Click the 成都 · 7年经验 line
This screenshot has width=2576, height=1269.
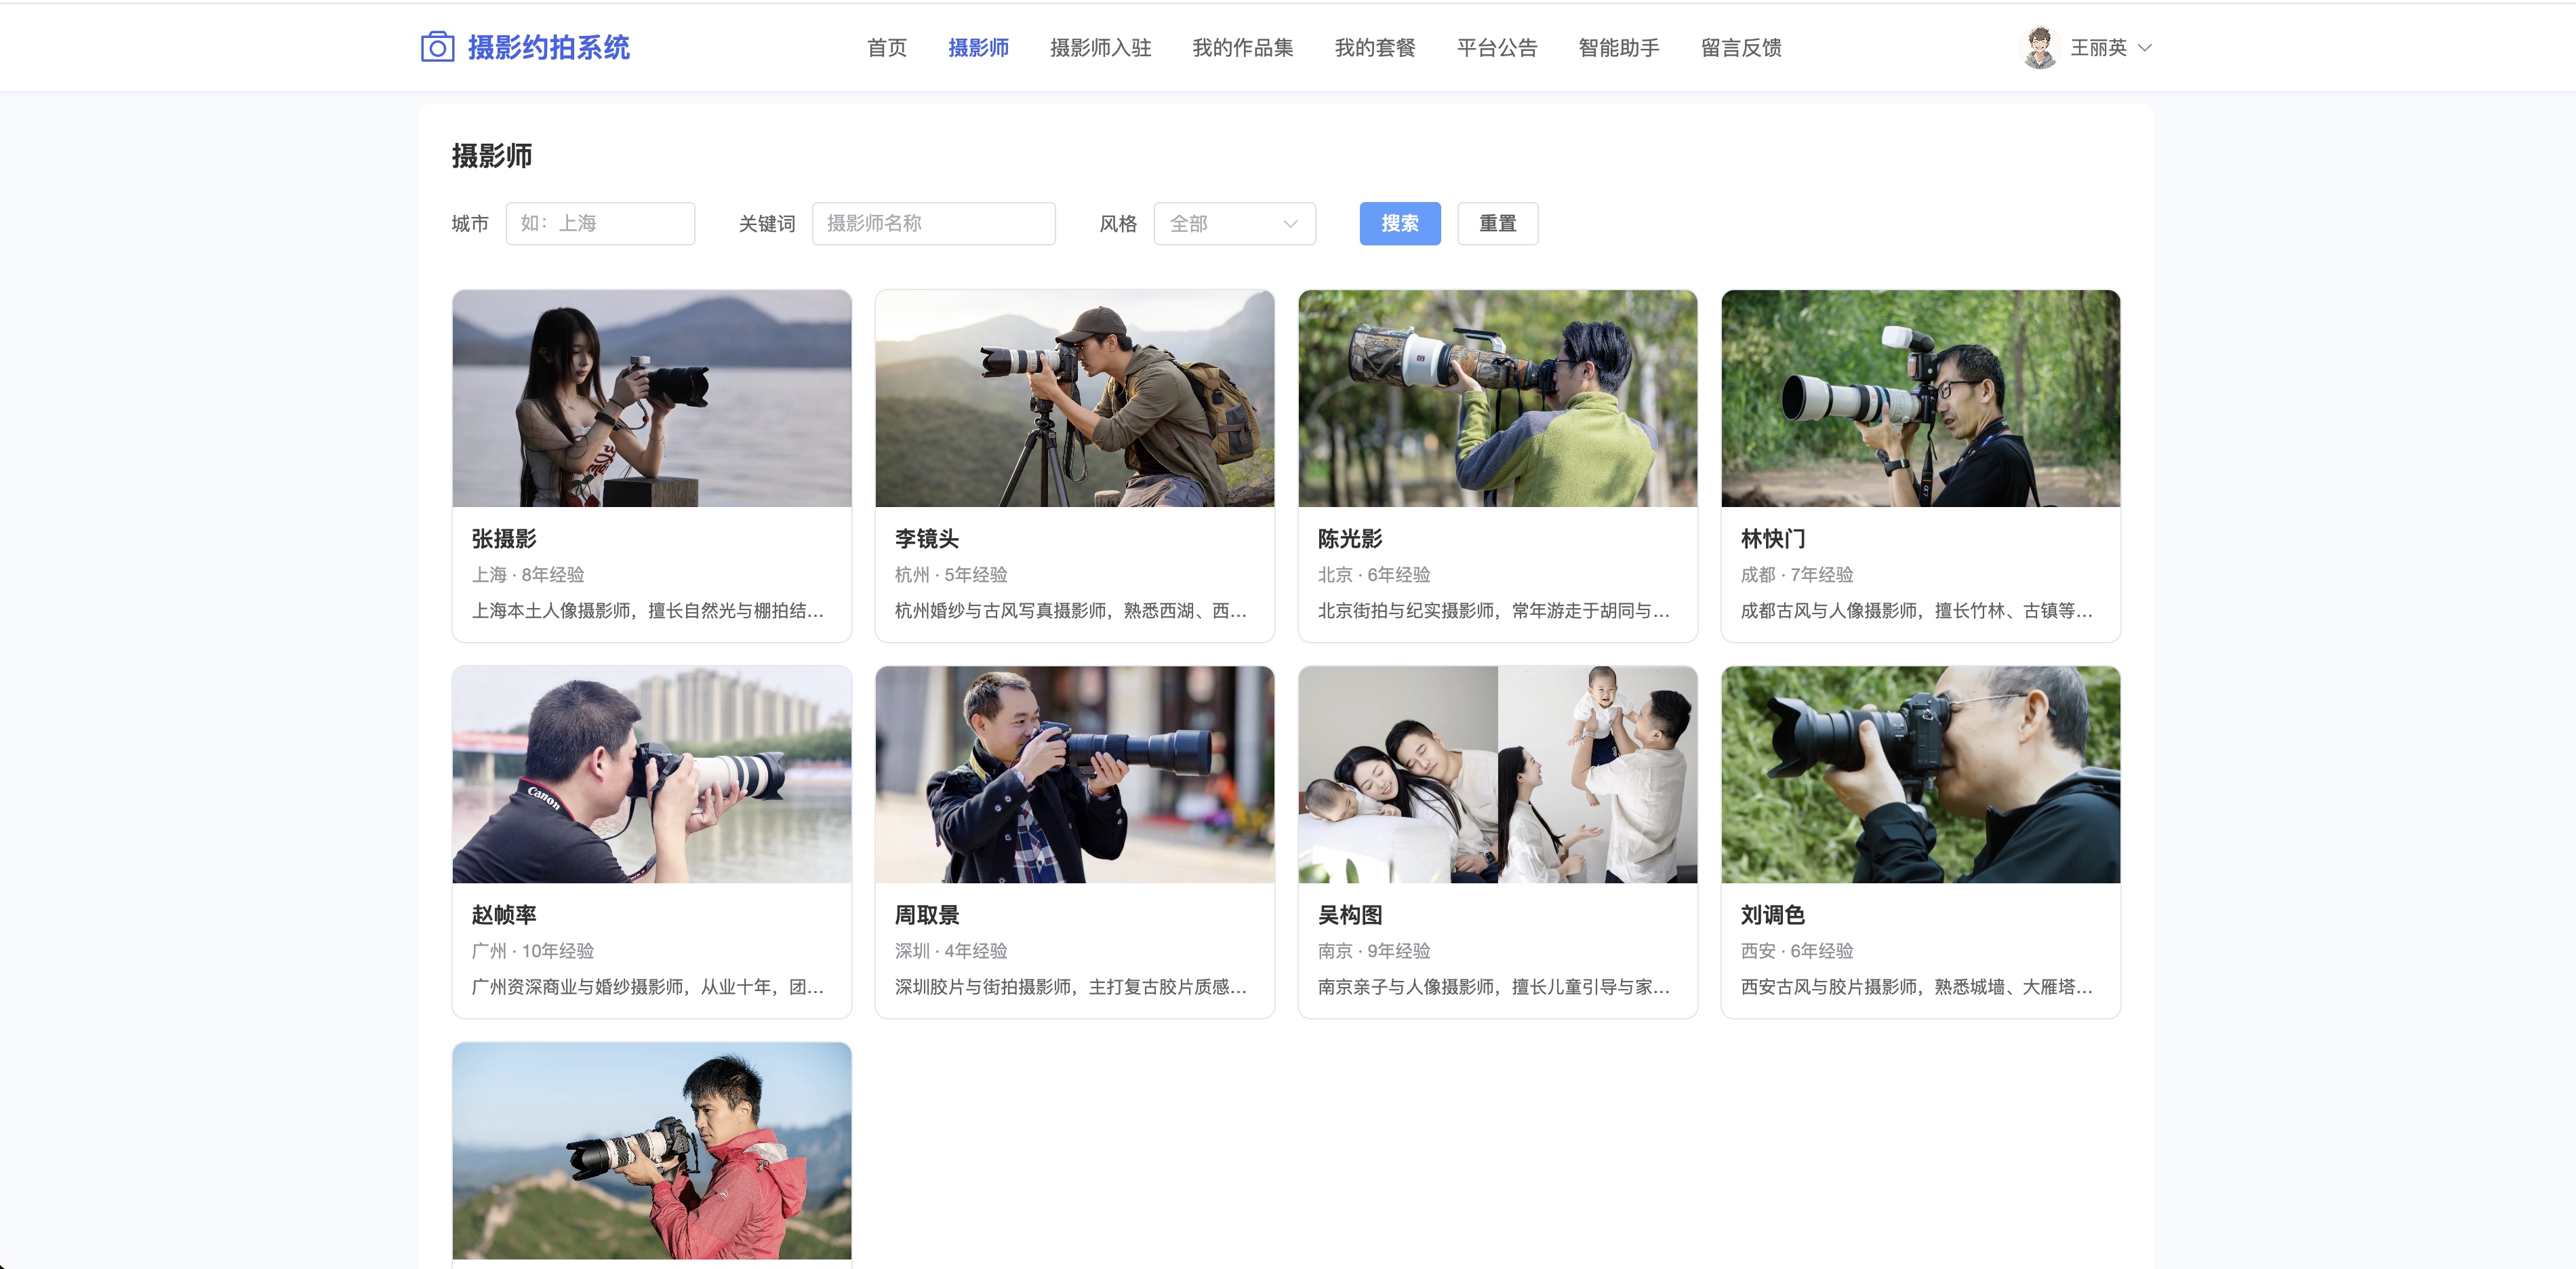pos(1797,575)
